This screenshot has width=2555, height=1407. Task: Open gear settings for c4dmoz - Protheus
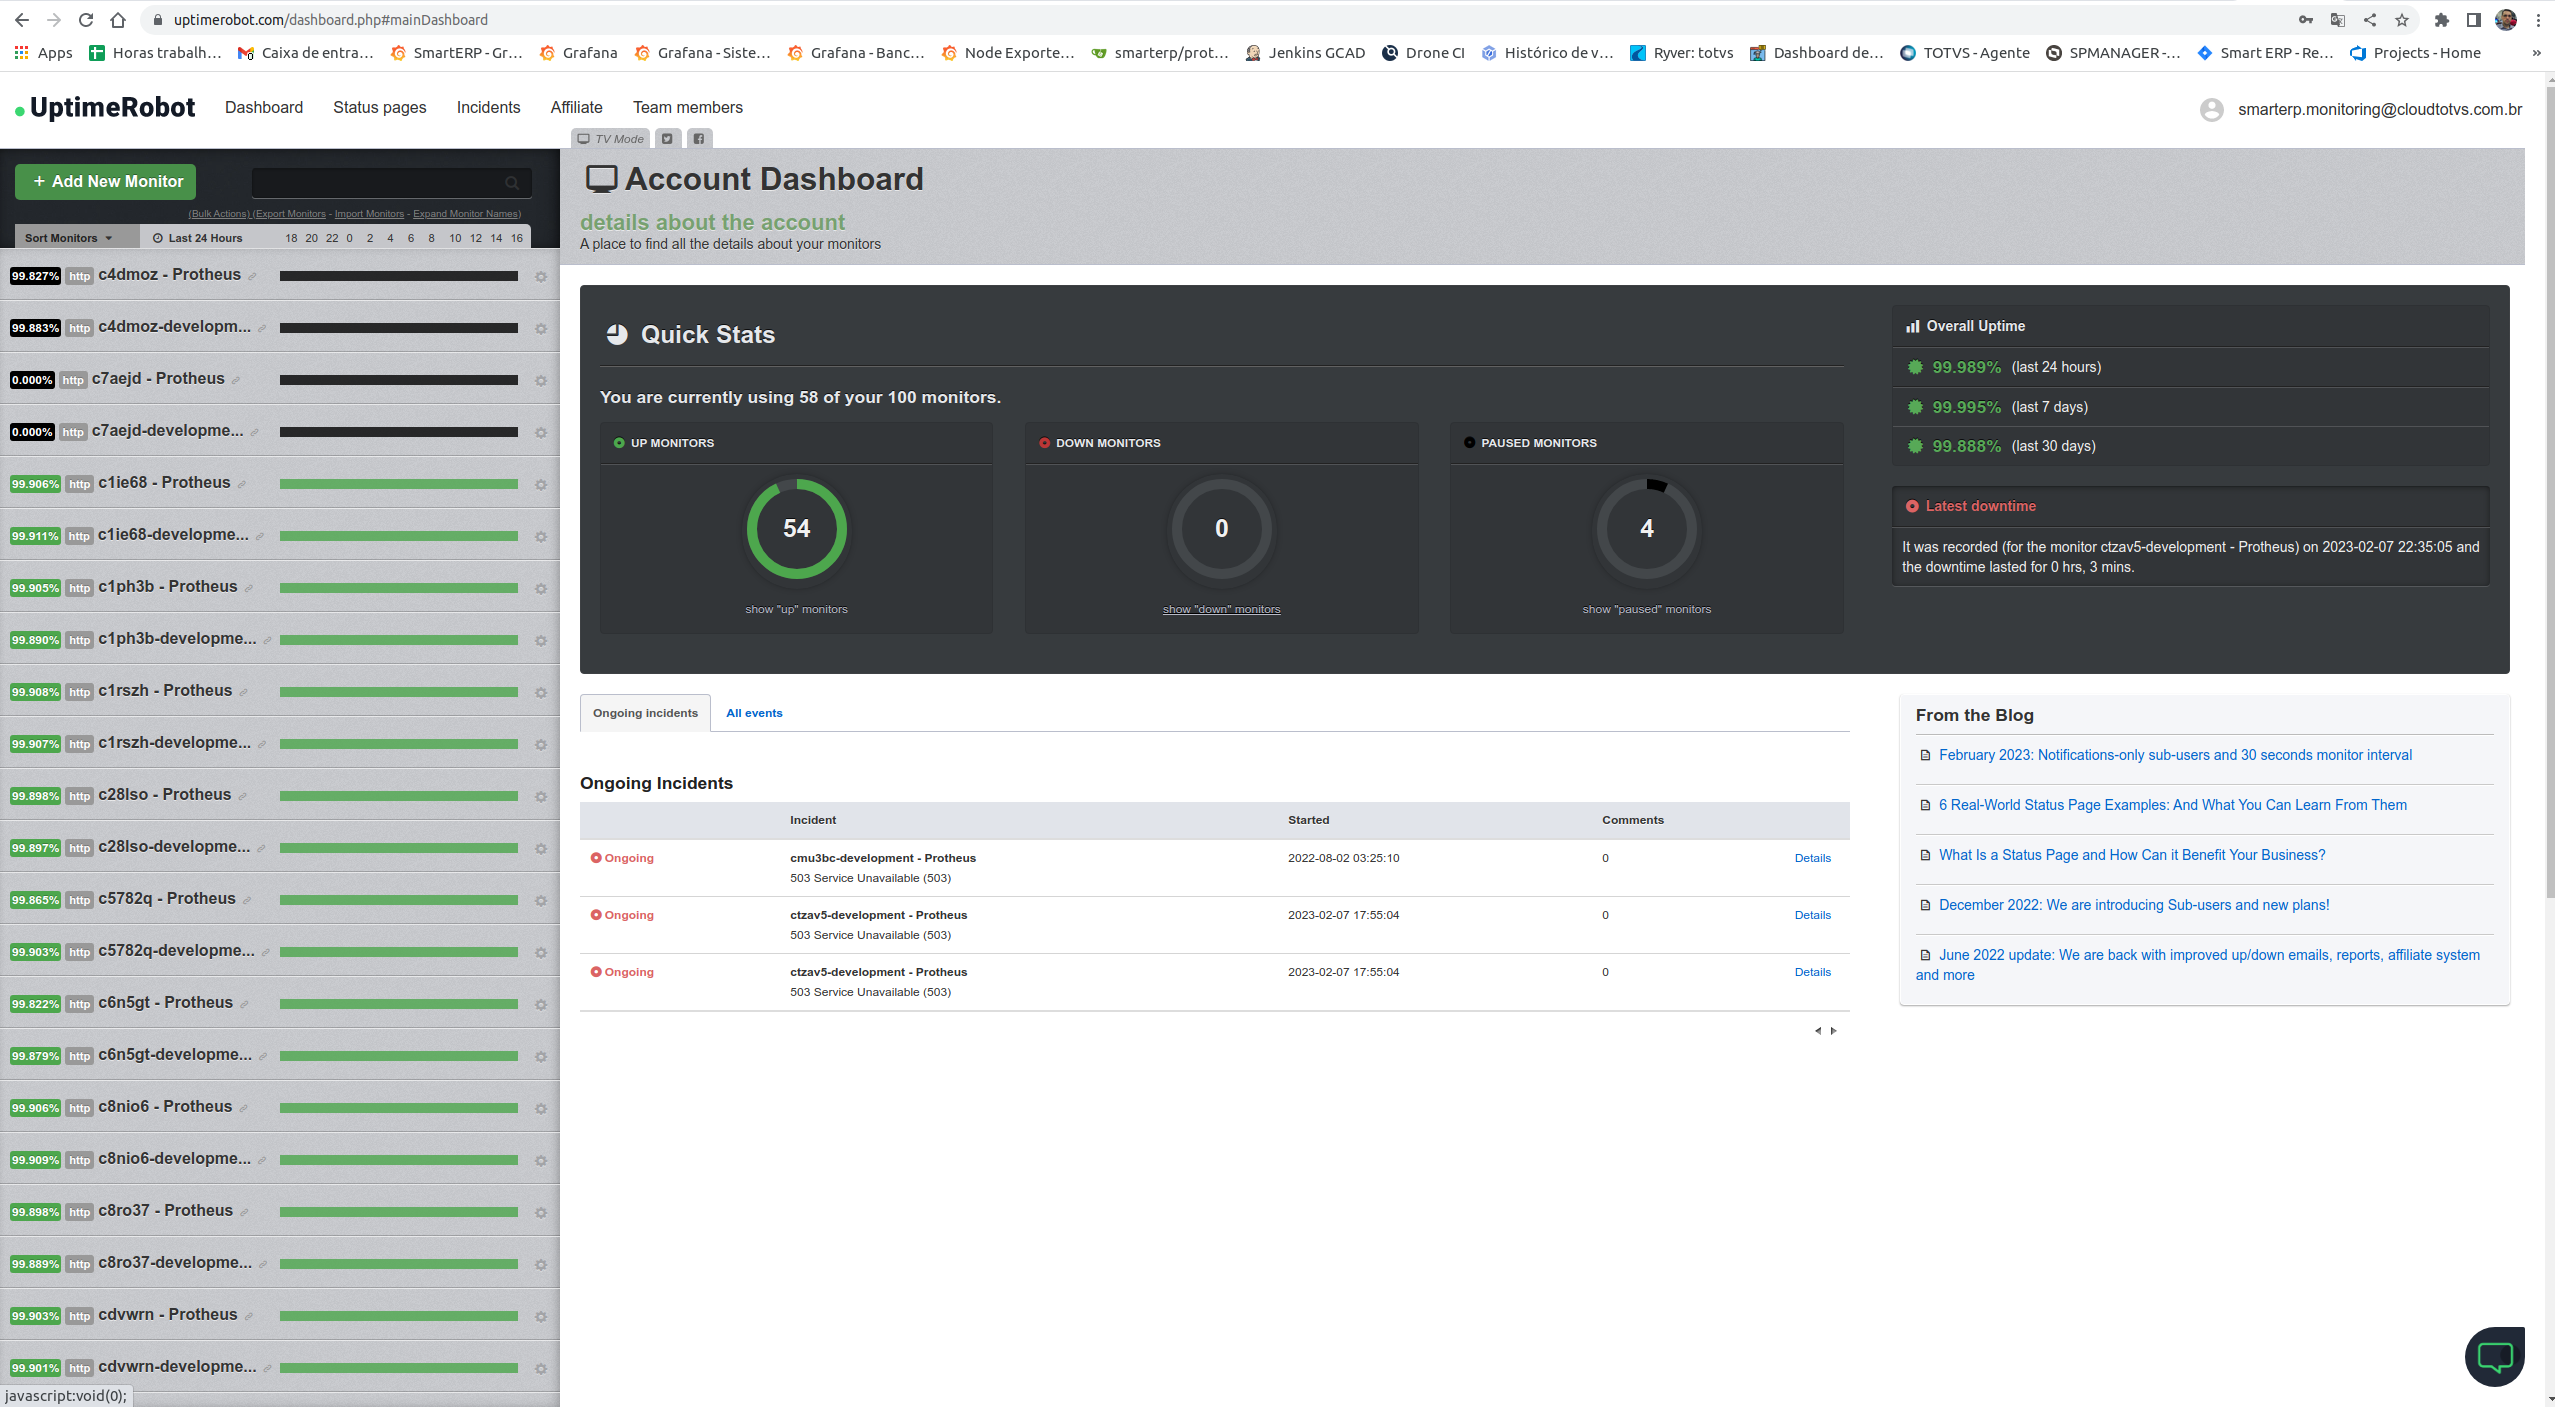(x=541, y=277)
